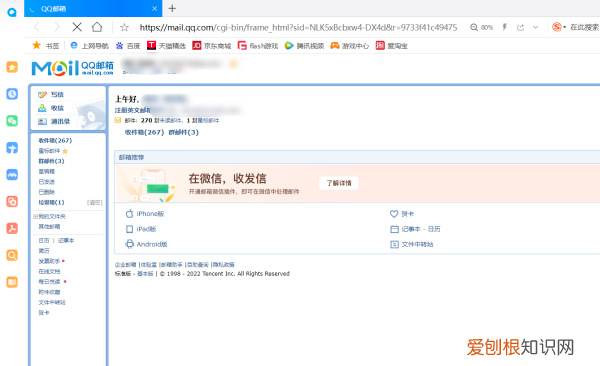Click into the browser address bar URL
The image size is (600, 366).
[x=298, y=27]
